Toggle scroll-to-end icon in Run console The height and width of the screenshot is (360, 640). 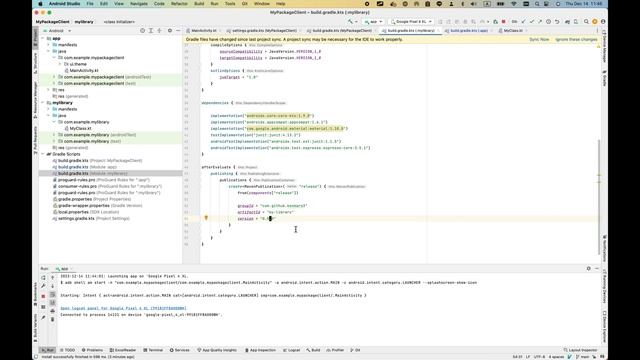pos(52,303)
